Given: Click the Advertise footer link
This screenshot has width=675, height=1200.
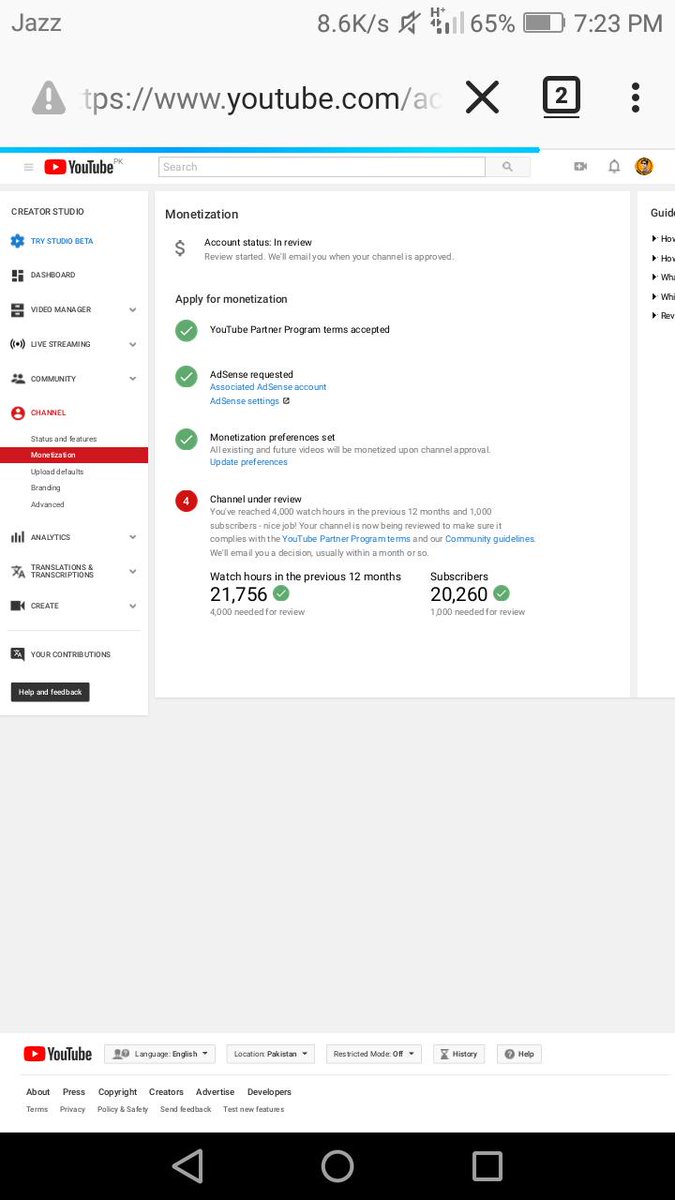Looking at the screenshot, I should pos(215,1092).
